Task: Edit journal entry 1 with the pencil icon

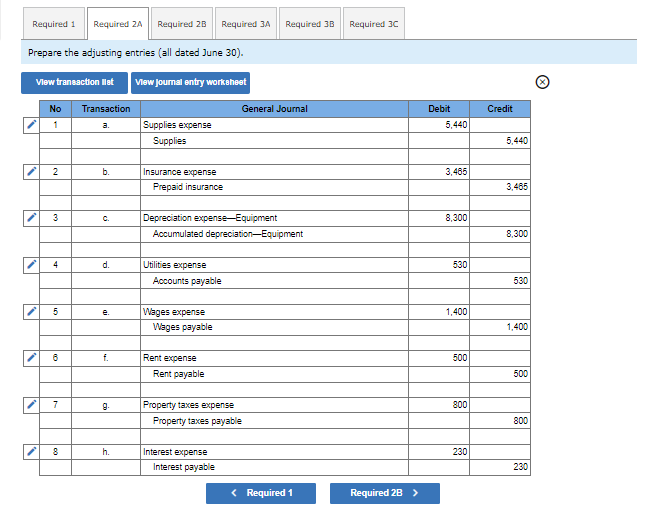Action: [x=32, y=125]
